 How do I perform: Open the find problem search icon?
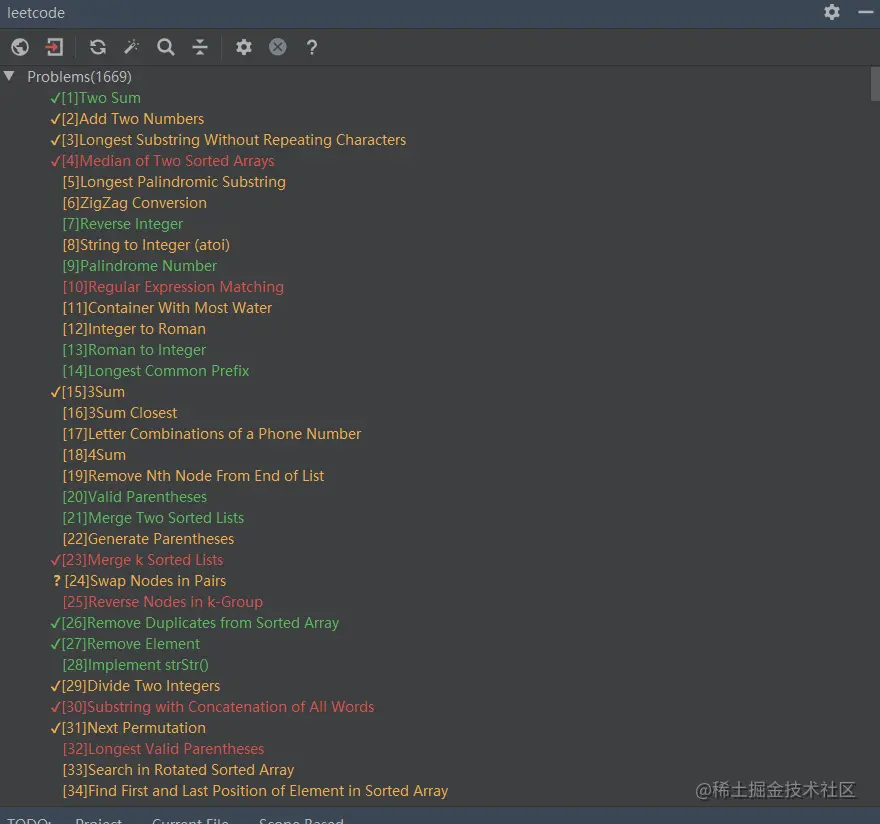[166, 47]
